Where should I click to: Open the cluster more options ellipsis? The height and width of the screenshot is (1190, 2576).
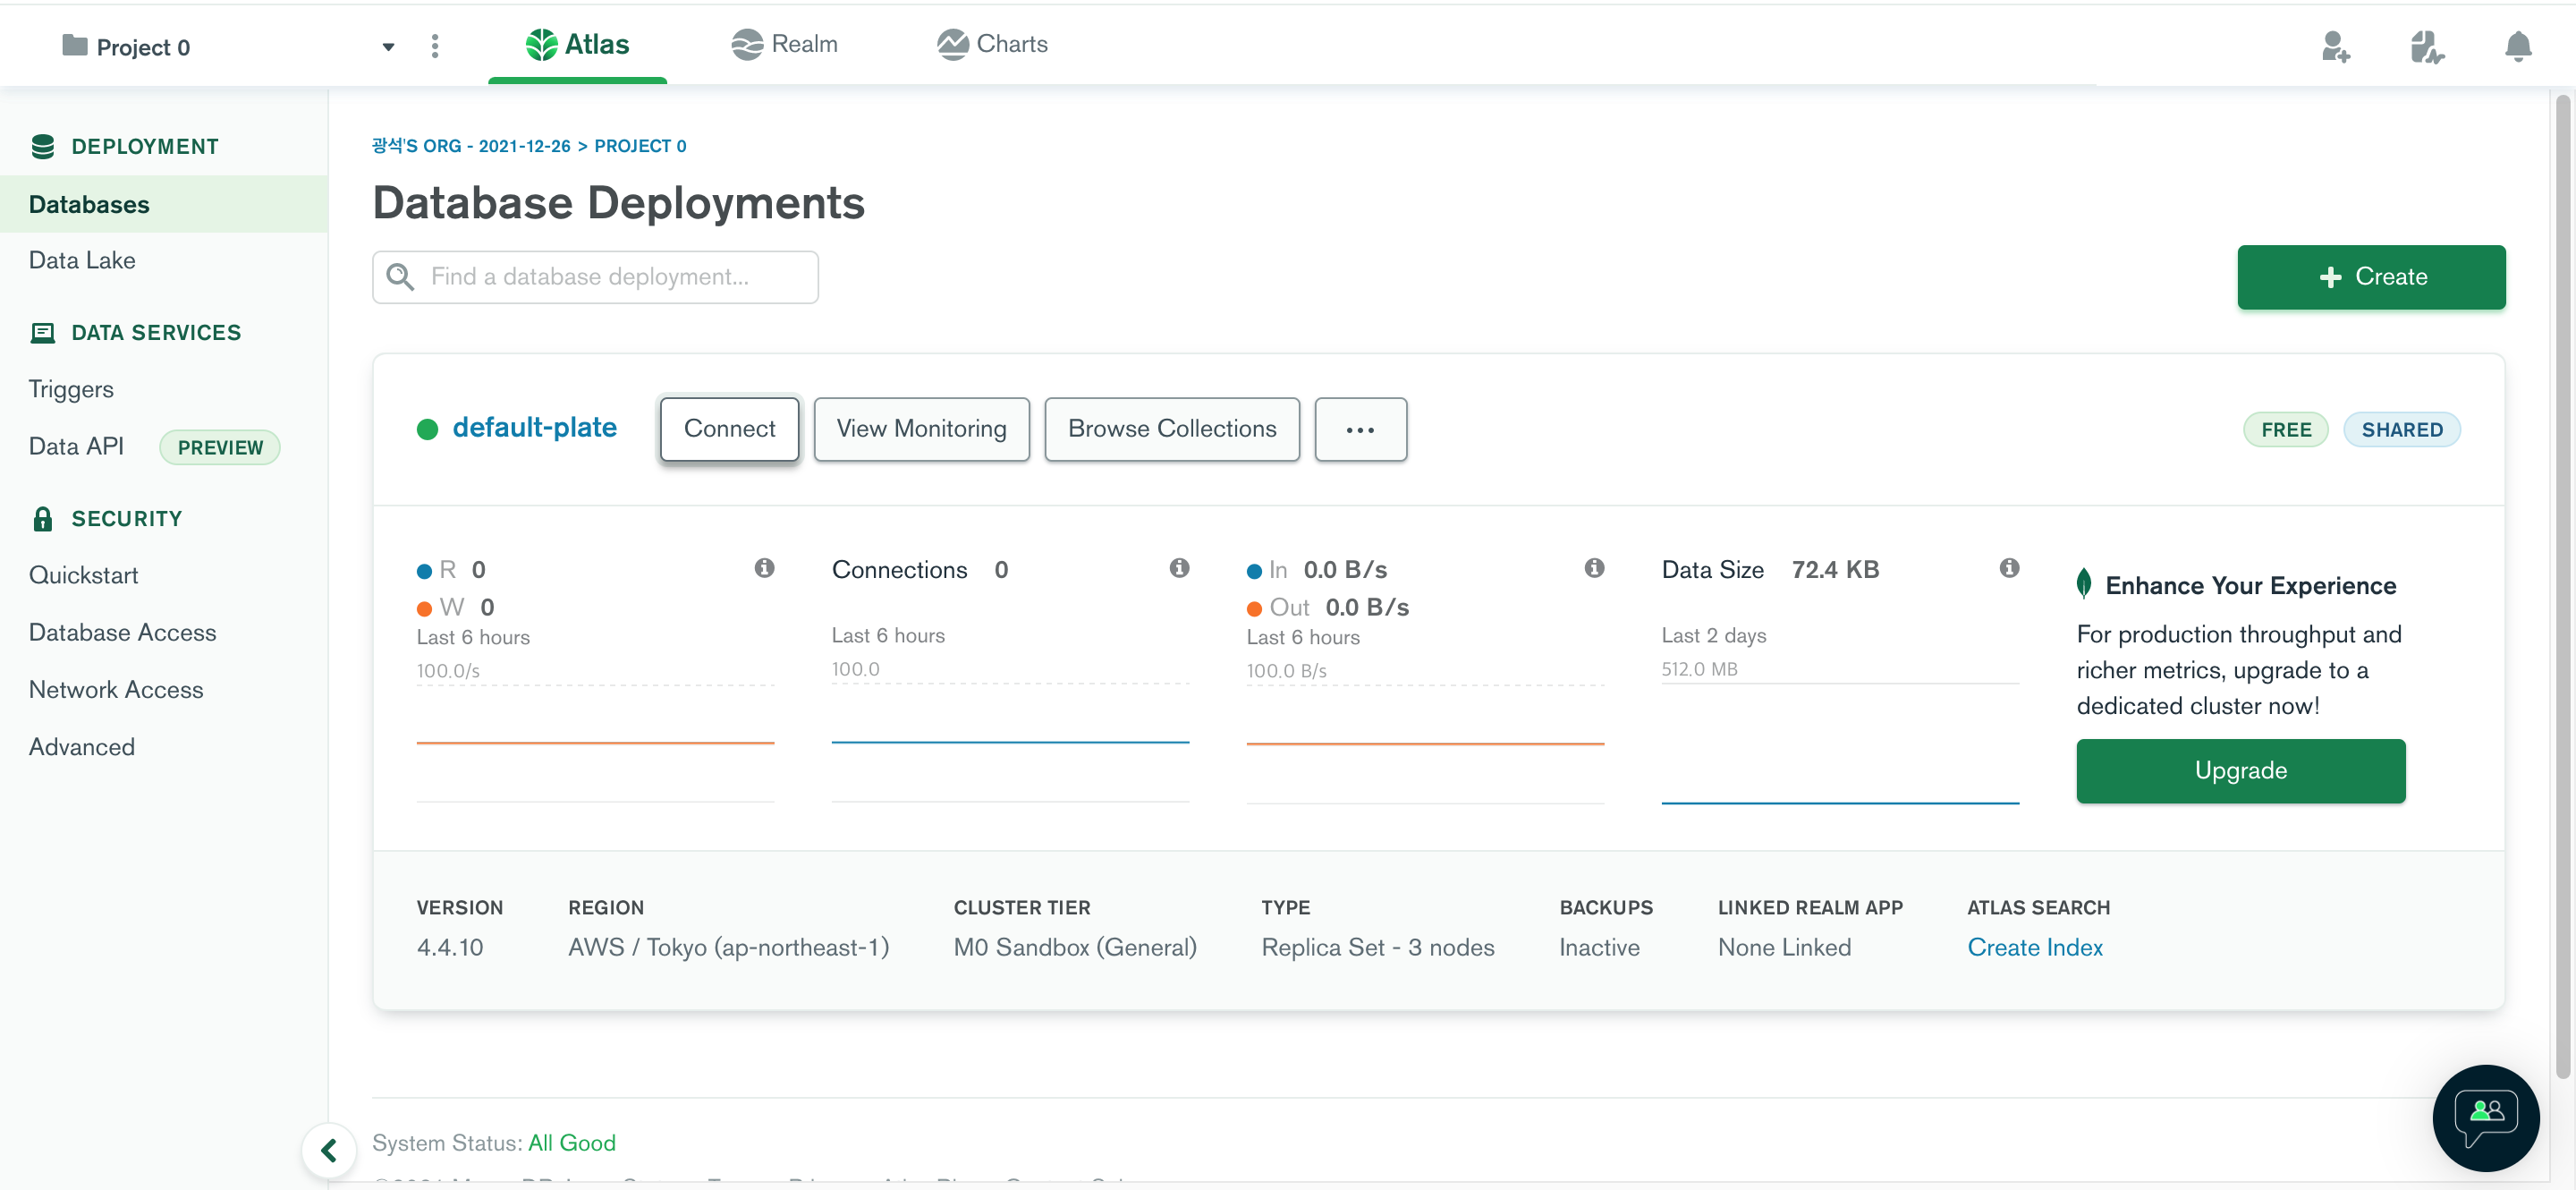pos(1360,429)
